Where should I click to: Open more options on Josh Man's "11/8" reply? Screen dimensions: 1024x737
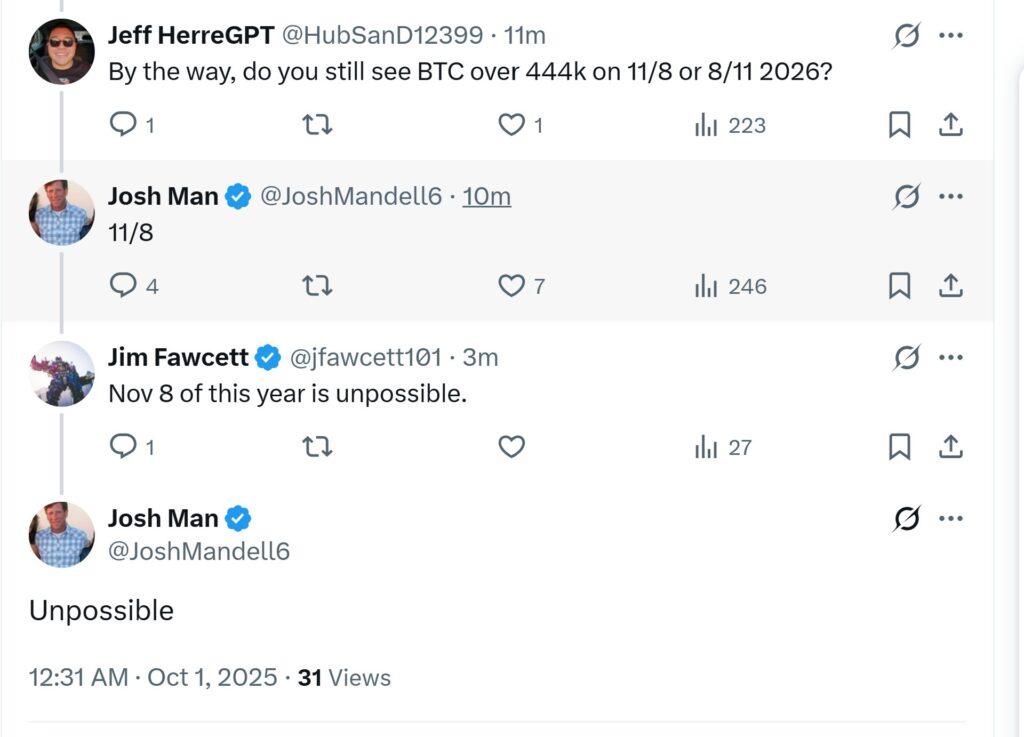click(x=951, y=196)
